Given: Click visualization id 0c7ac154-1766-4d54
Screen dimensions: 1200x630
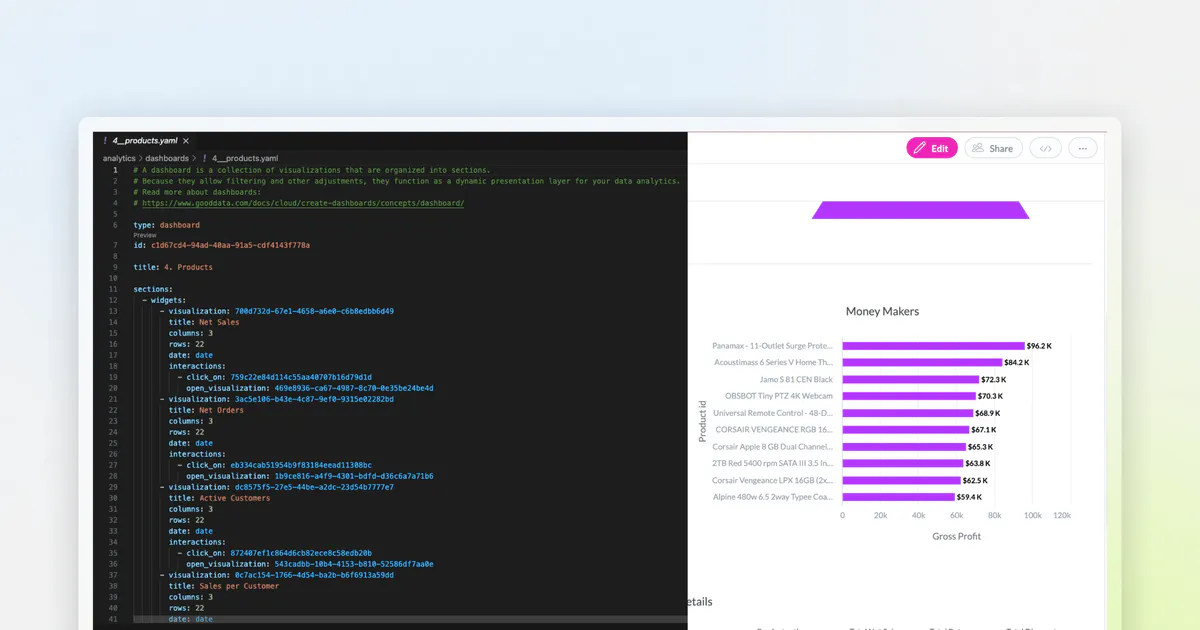Looking at the screenshot, I should pos(314,575).
